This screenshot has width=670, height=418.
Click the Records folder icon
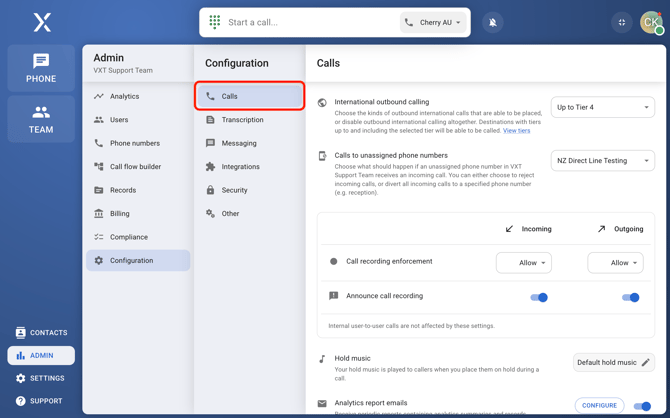pyautogui.click(x=99, y=190)
